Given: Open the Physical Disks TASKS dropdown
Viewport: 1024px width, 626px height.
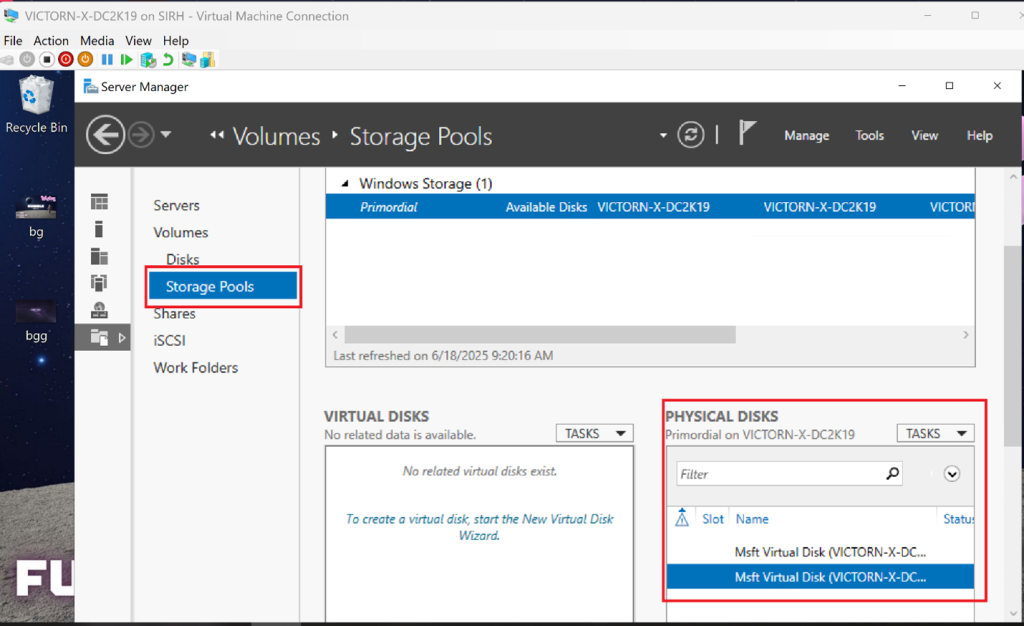Looking at the screenshot, I should click(x=935, y=433).
